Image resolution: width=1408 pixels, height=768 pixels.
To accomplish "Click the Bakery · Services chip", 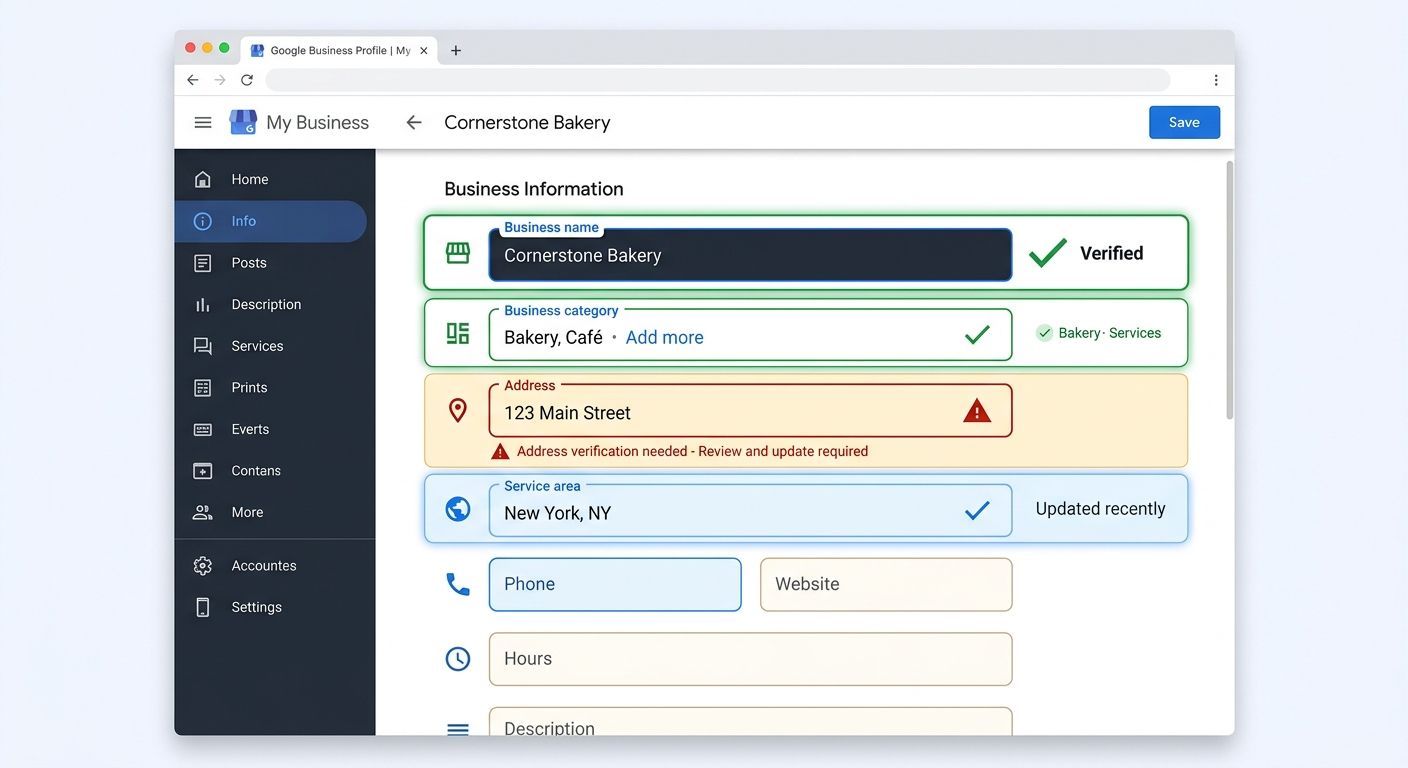I will click(1099, 333).
